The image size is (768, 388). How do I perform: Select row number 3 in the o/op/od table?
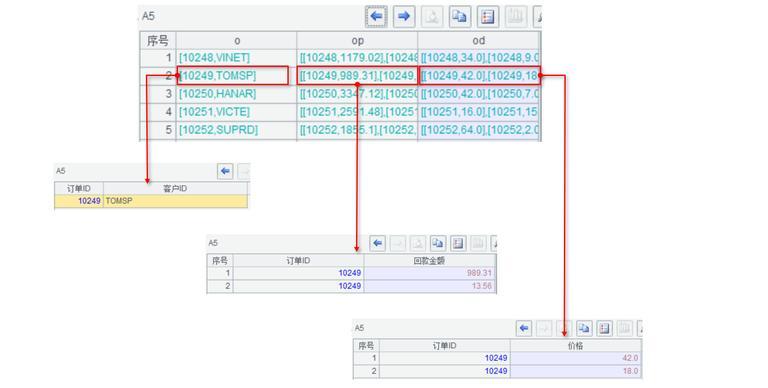point(158,94)
